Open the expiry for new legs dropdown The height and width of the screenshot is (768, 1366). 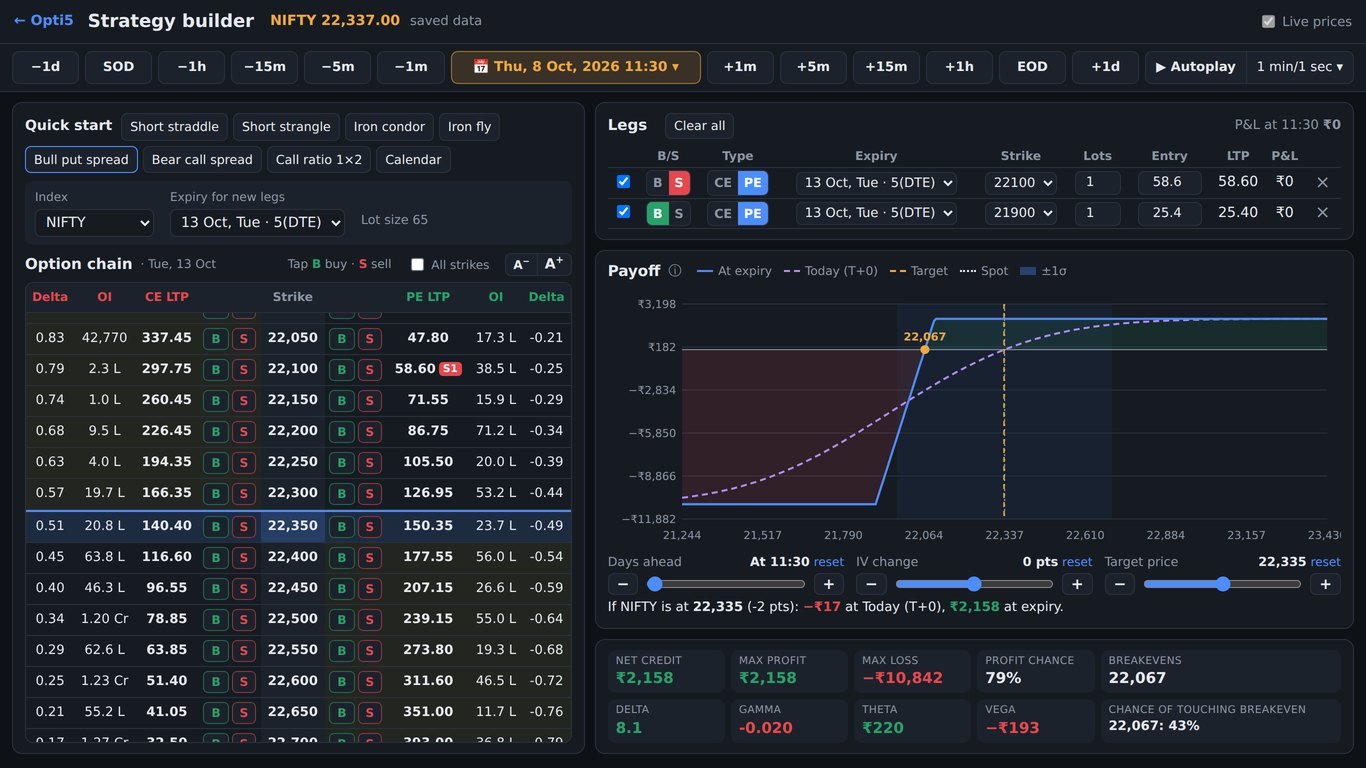(257, 222)
